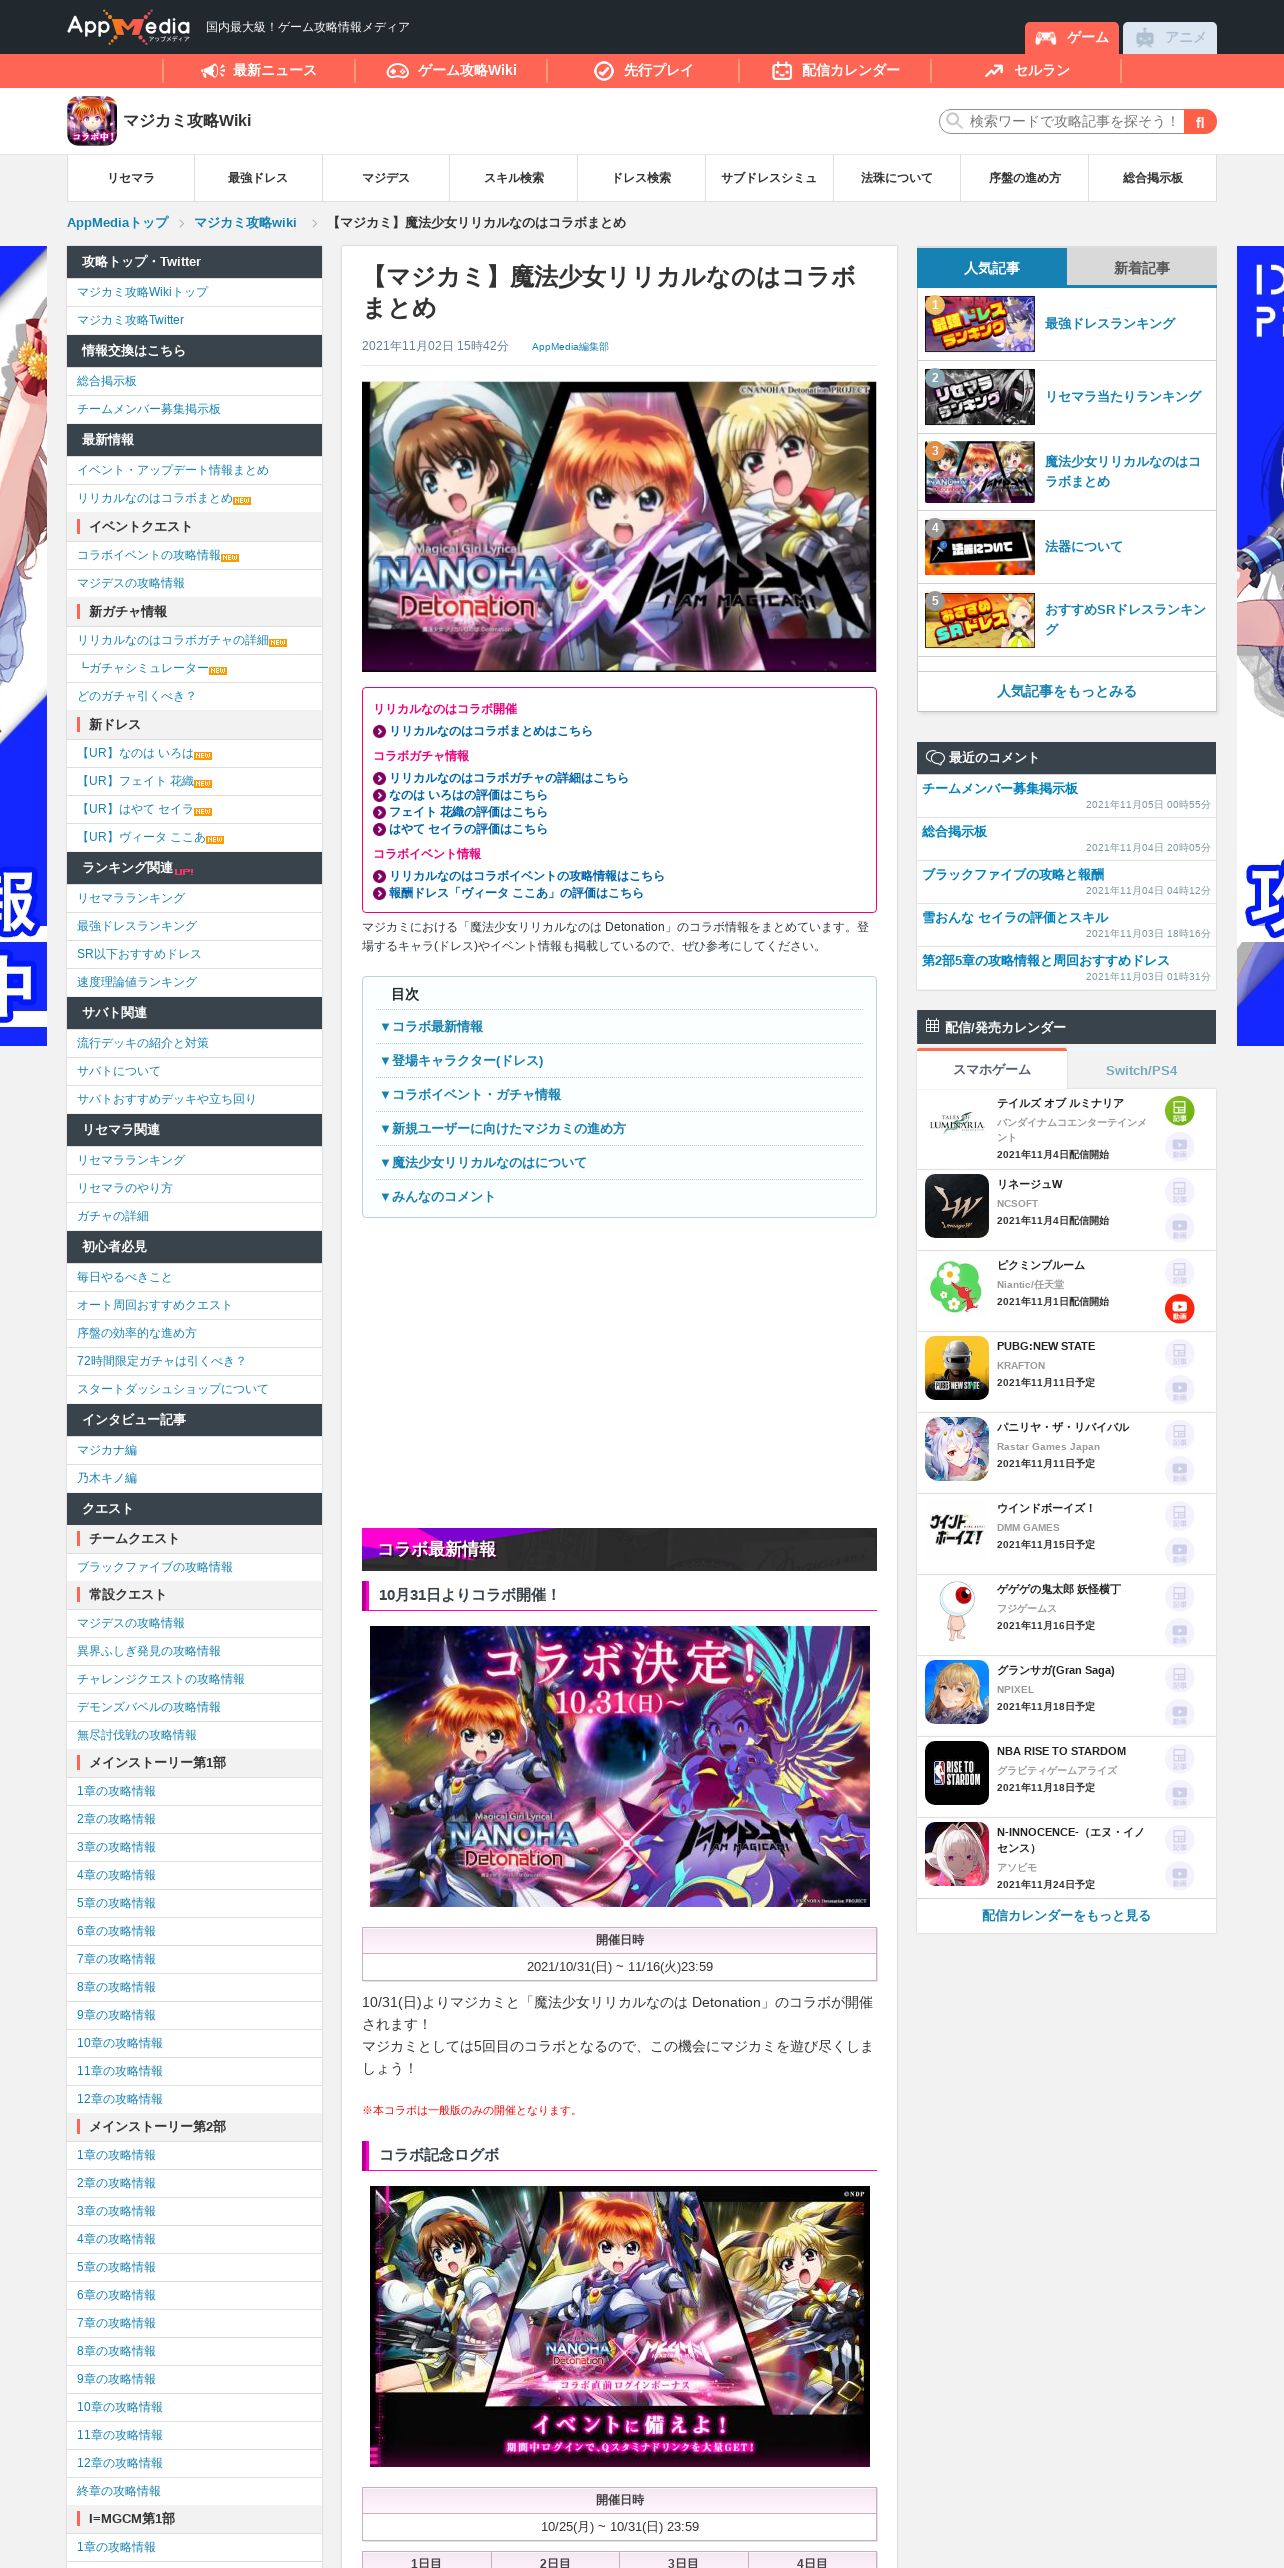This screenshot has height=2568, width=1284.
Task: Click 配信カレンダーをもっと見る link
Action: 1067,1916
